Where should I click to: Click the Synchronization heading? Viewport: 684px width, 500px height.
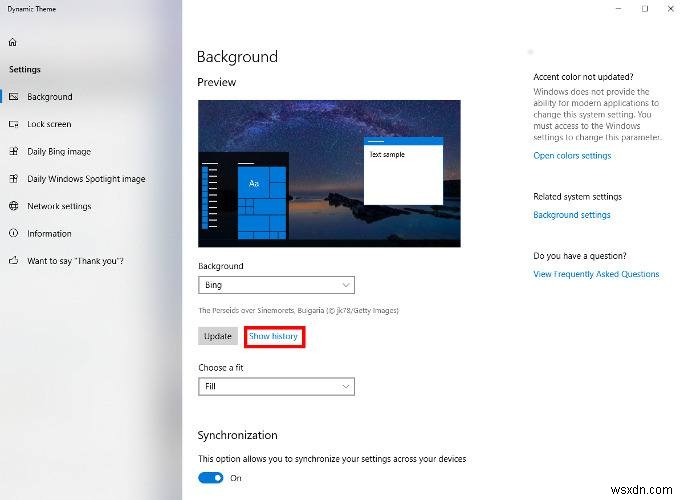point(237,435)
